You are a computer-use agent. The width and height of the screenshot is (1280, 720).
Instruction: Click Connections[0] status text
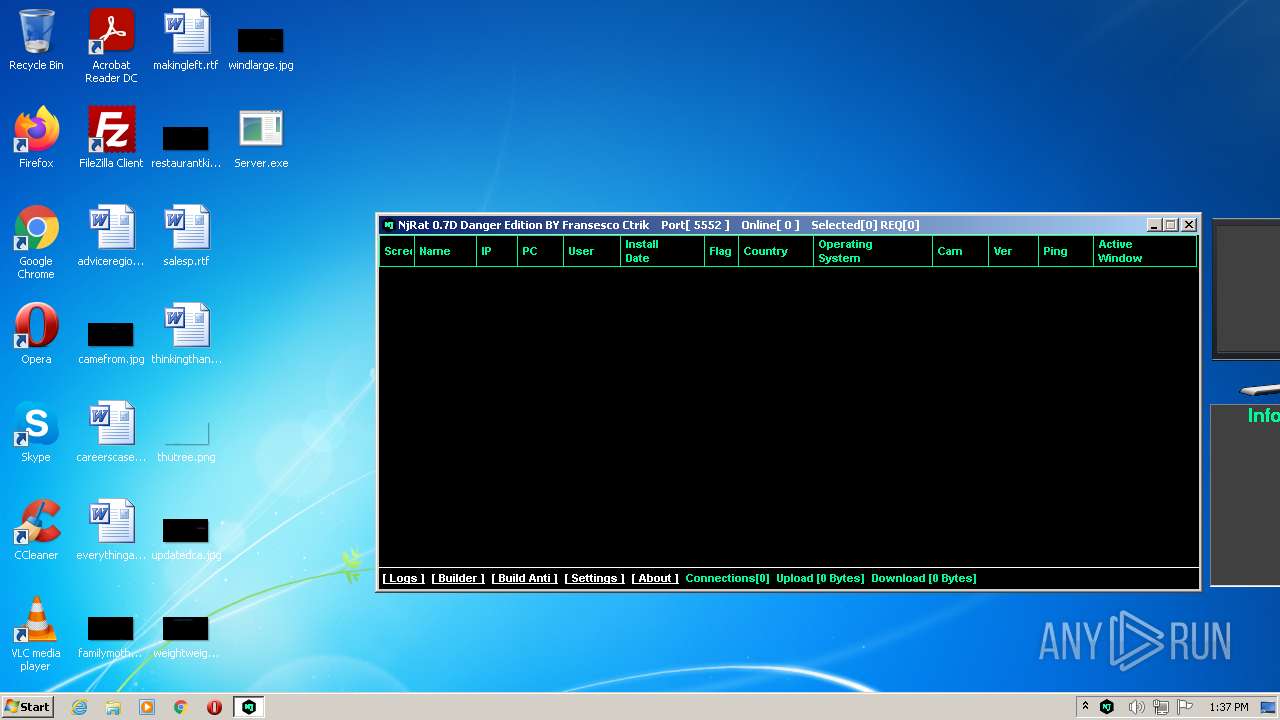click(727, 578)
